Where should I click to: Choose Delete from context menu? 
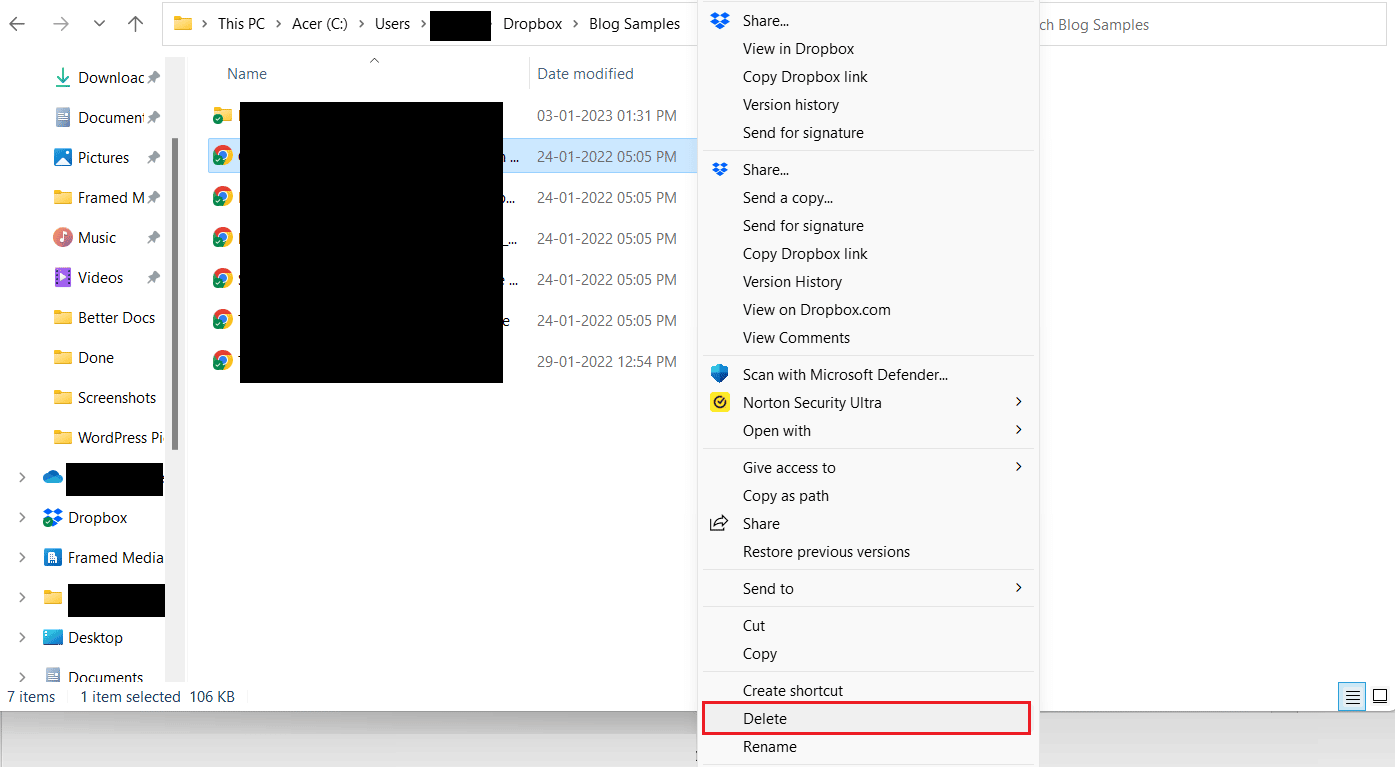(x=867, y=718)
